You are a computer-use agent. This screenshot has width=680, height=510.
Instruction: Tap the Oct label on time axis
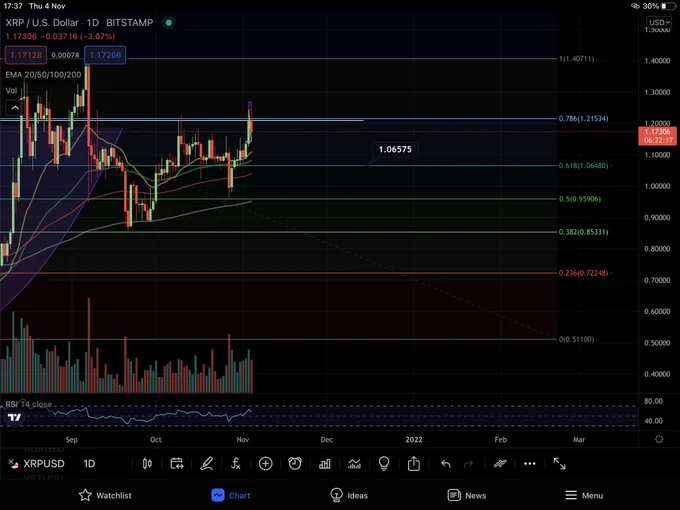(156, 439)
